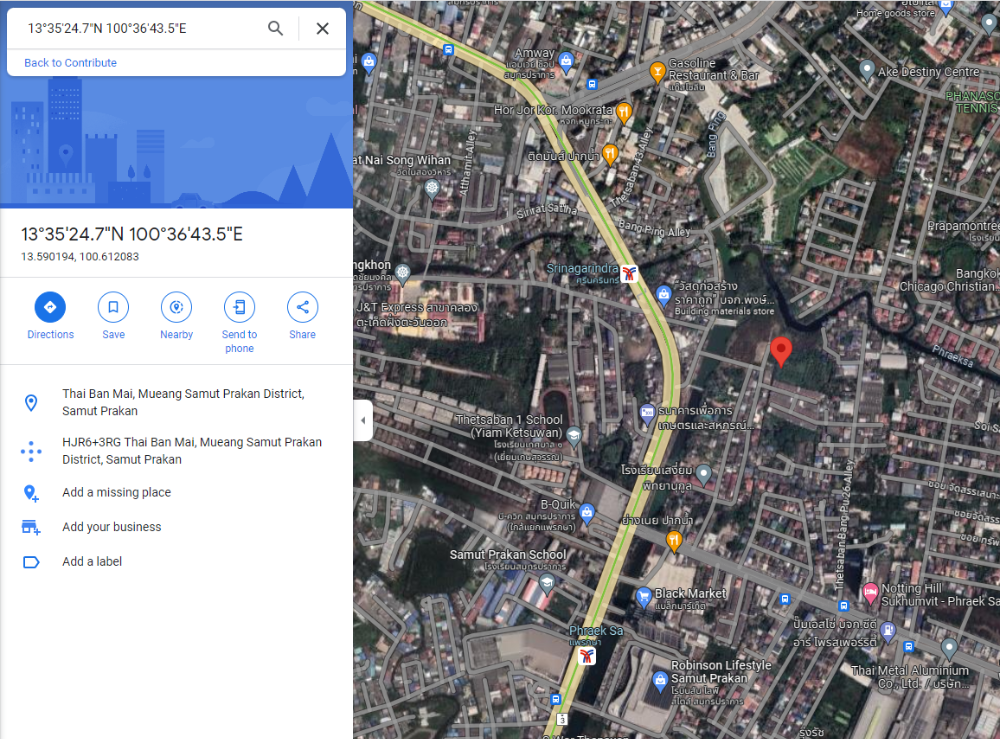Image resolution: width=1000 pixels, height=739 pixels.
Task: Open building materials store pin
Action: (x=664, y=295)
